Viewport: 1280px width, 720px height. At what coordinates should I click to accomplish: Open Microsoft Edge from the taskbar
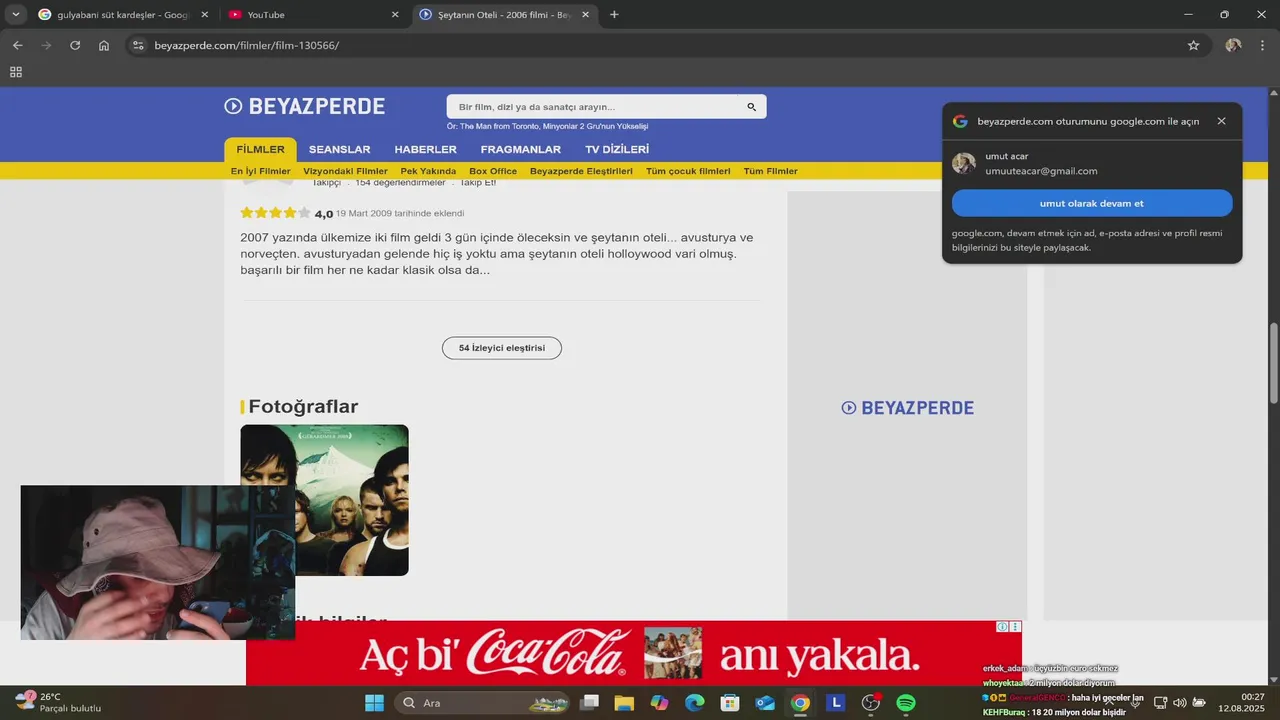695,703
